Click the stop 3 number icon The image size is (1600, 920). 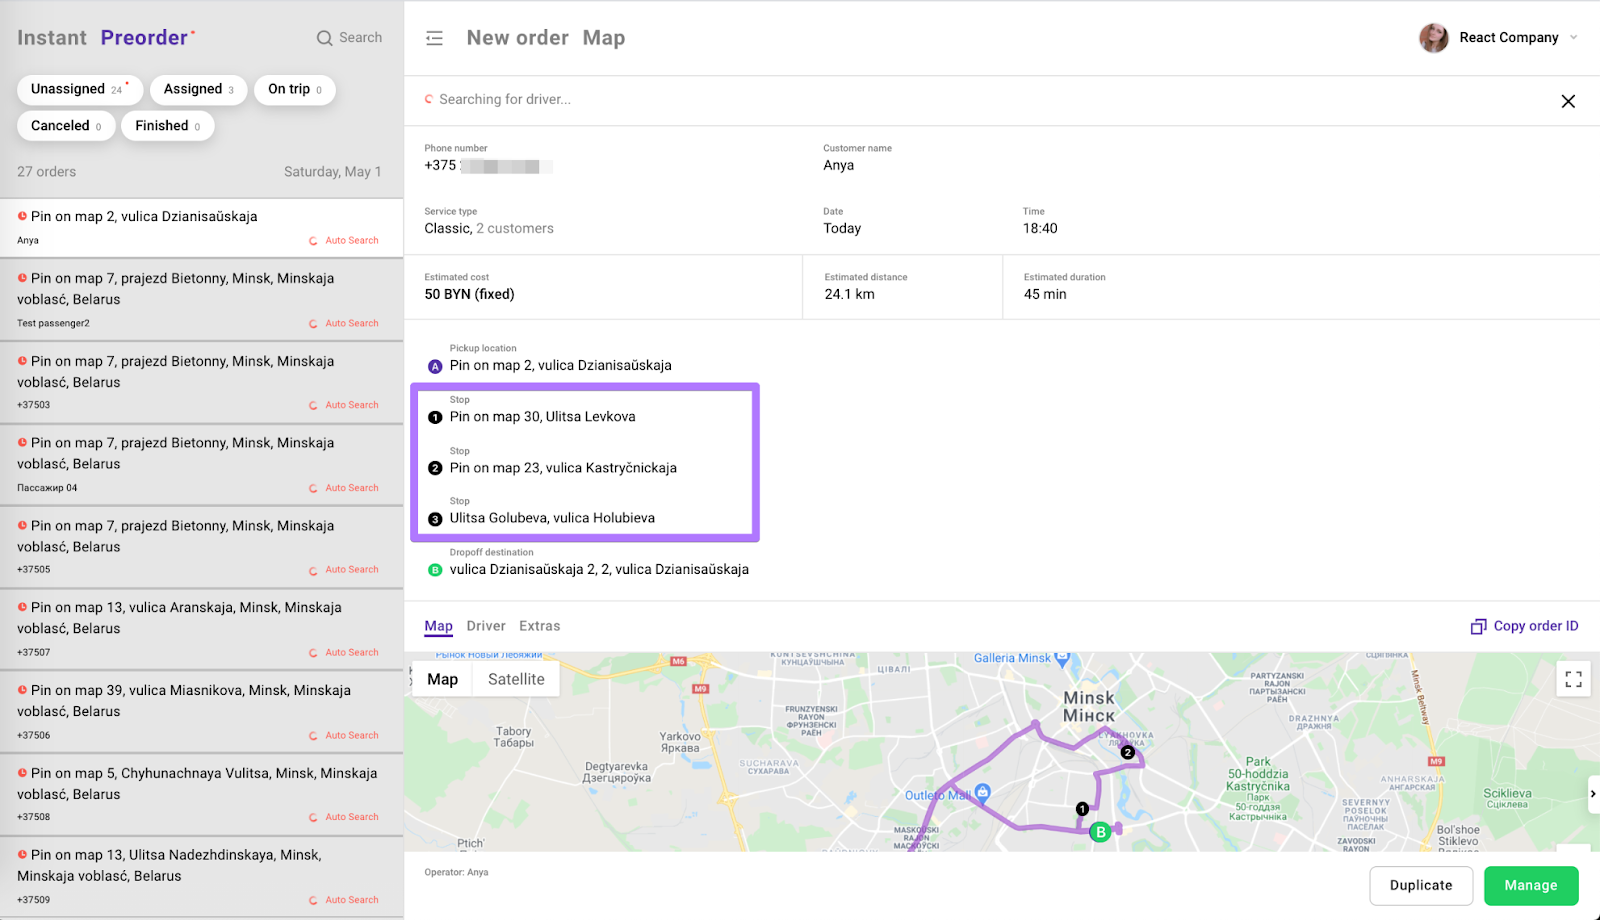[x=435, y=519]
